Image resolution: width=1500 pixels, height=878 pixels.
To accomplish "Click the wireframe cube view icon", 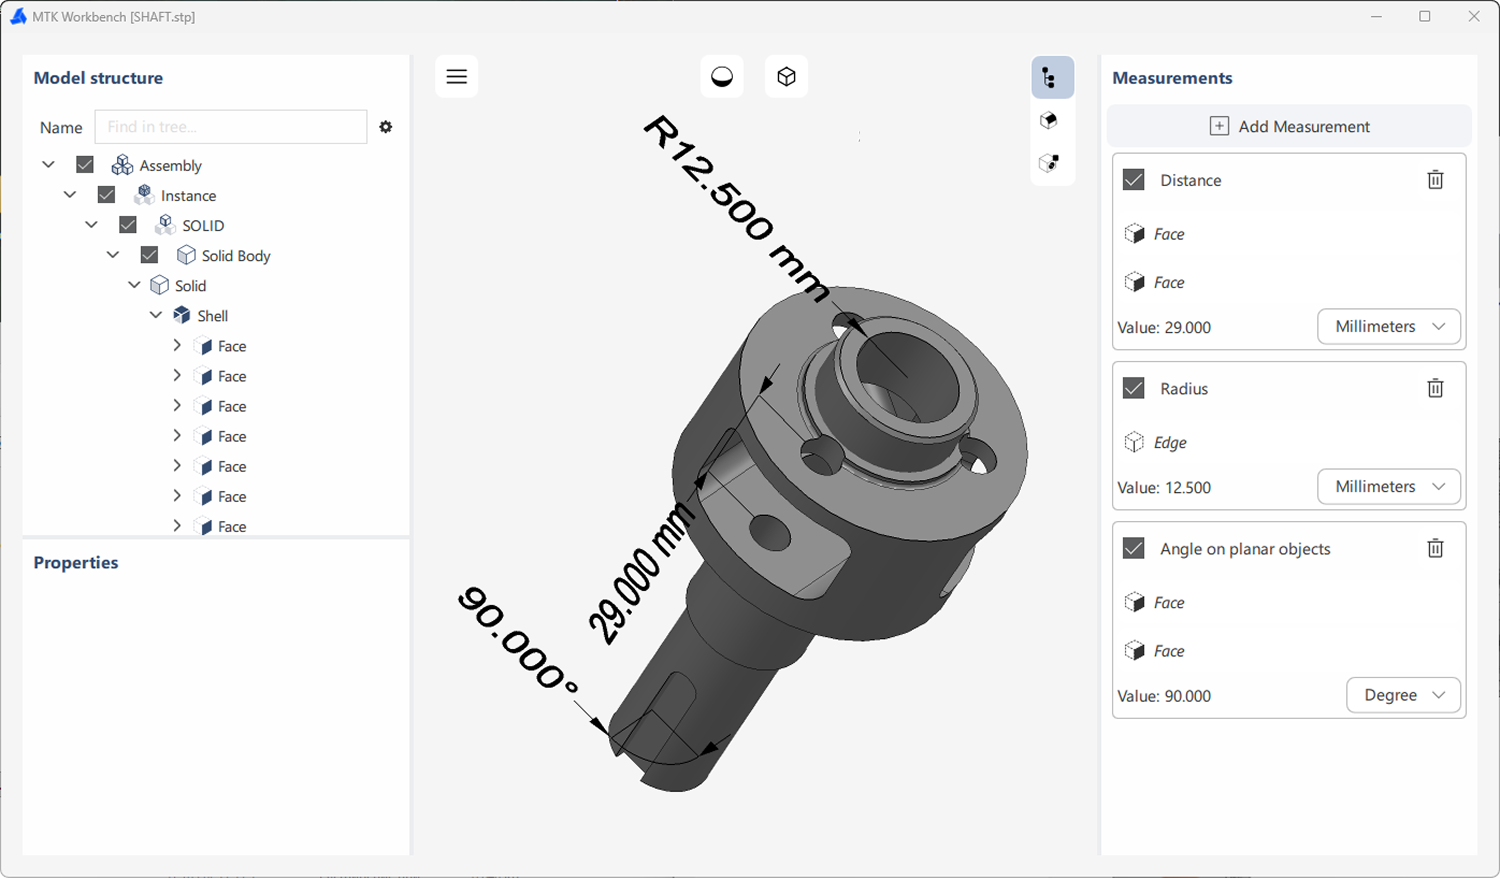I will tap(787, 77).
